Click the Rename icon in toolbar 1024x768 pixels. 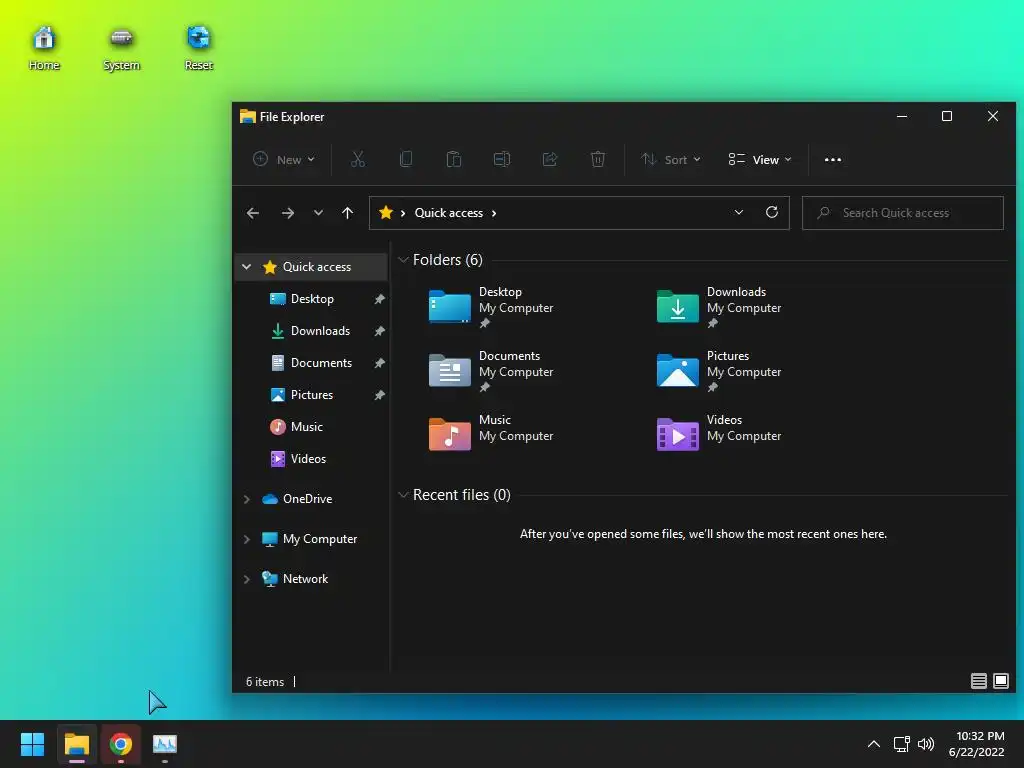pyautogui.click(x=502, y=159)
